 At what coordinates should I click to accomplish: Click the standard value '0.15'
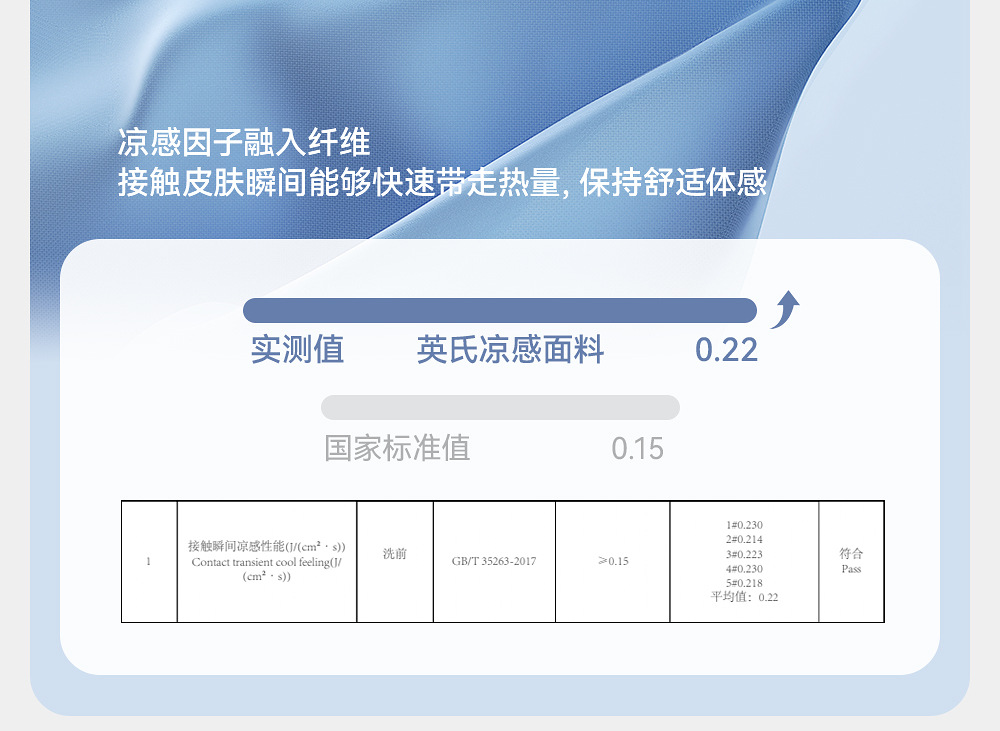coord(638,449)
